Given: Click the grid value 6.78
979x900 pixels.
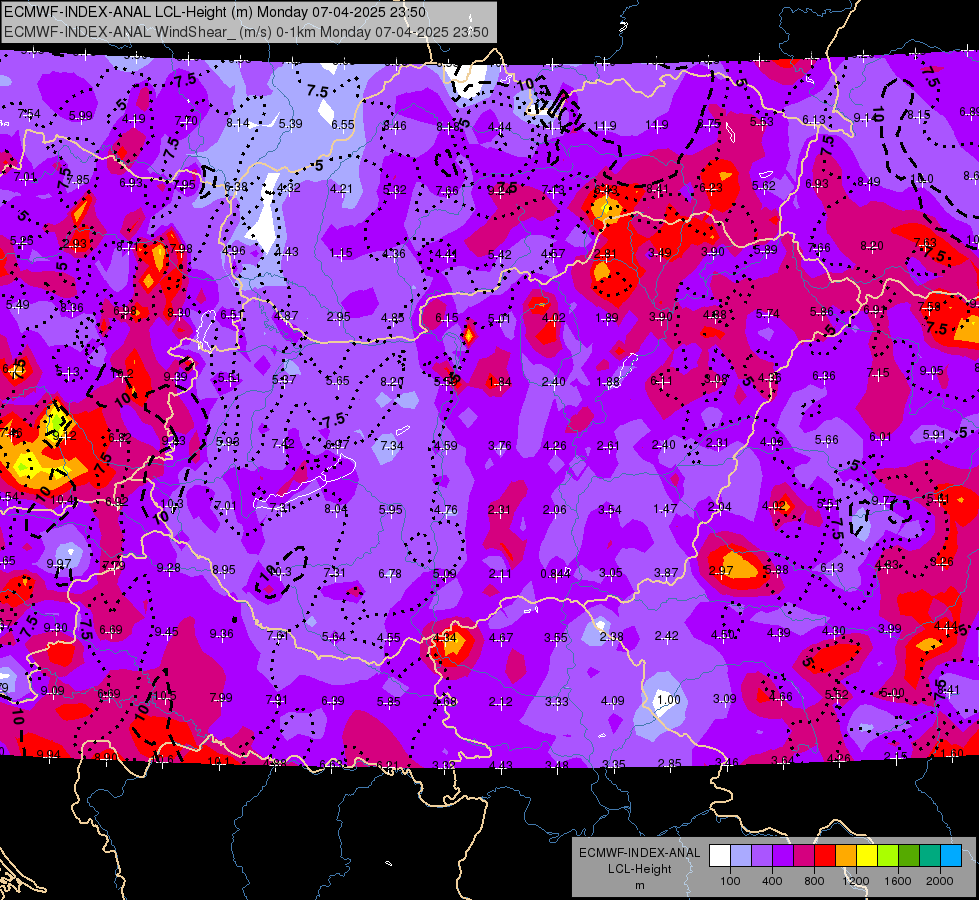Looking at the screenshot, I should tap(390, 573).
